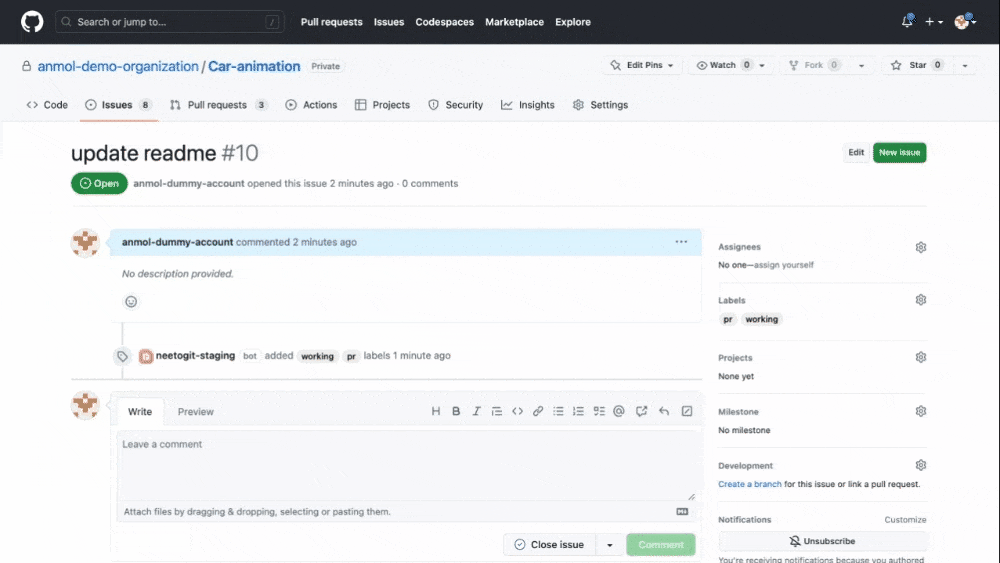
Task: Open the repository Settings tab
Action: point(600,105)
